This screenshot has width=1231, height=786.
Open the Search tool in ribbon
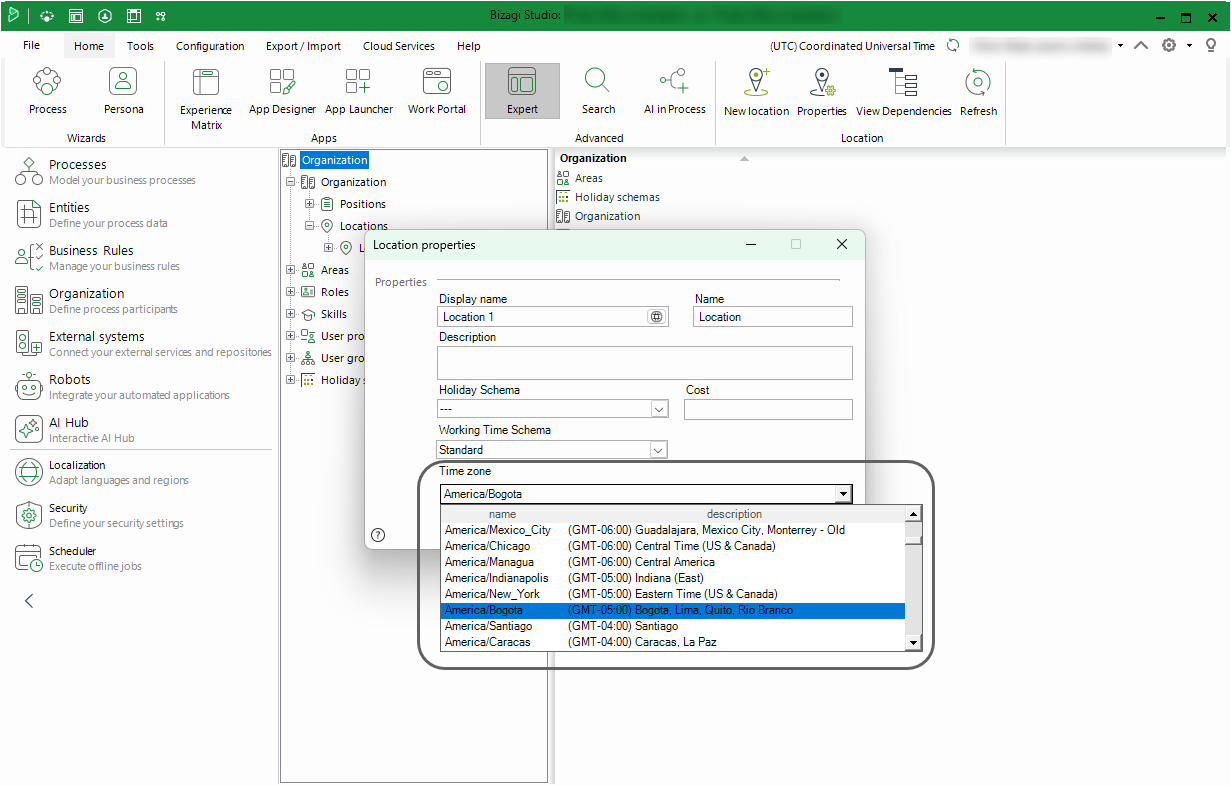tap(598, 92)
